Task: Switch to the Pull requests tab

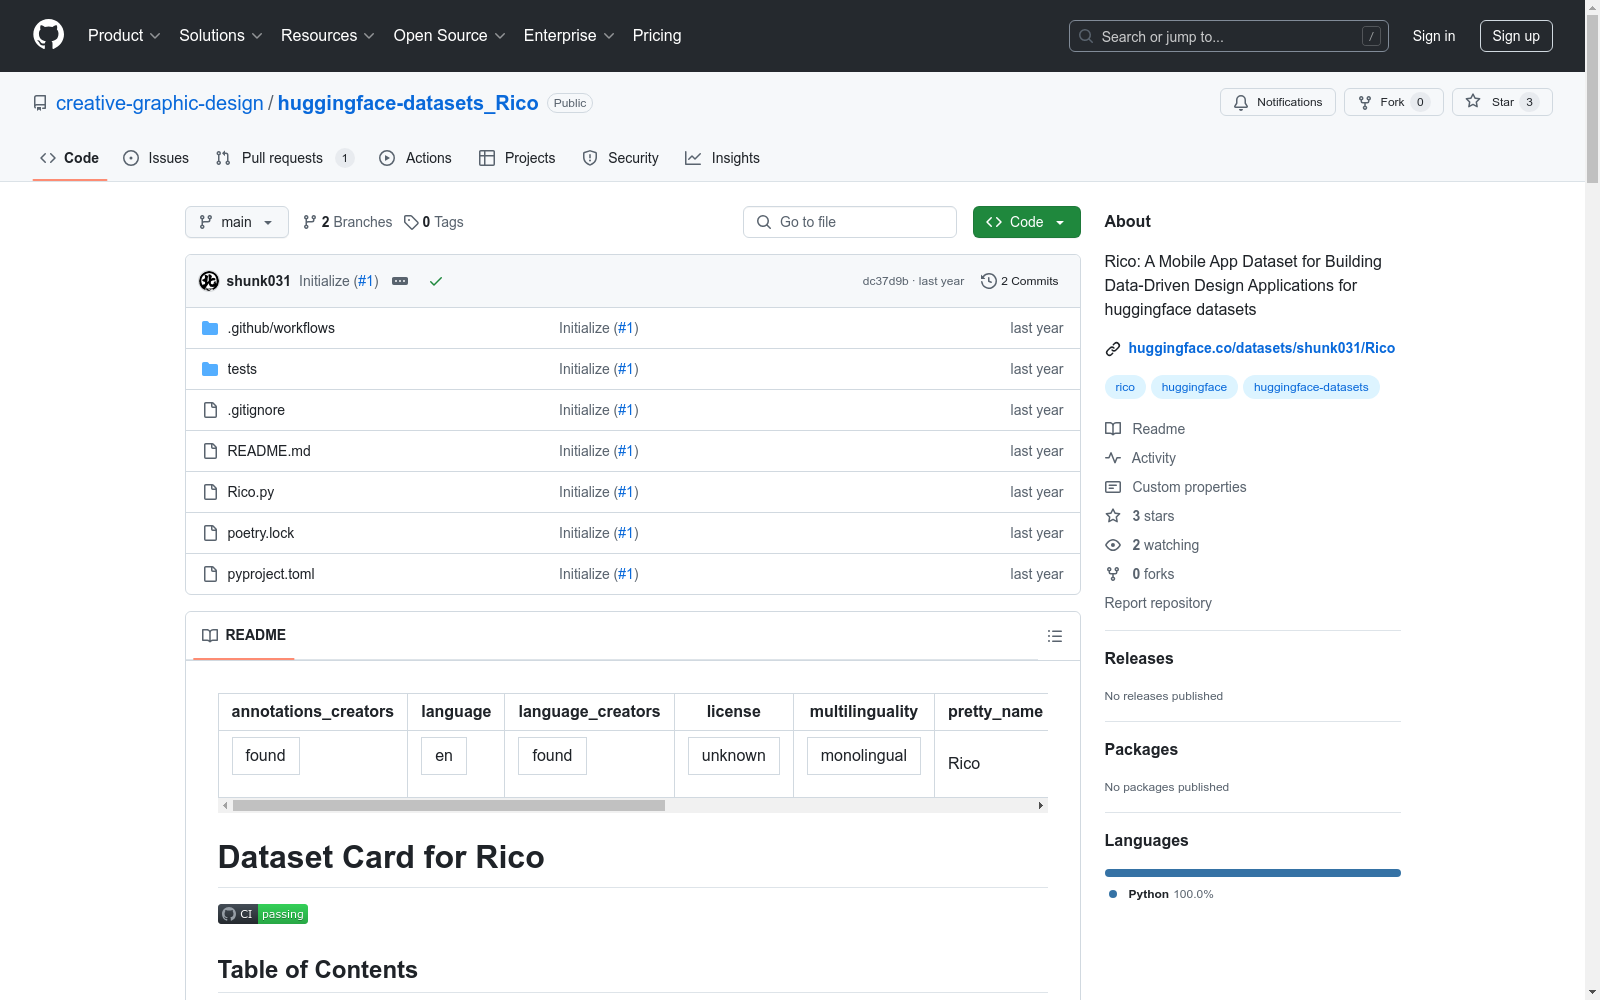Action: [285, 158]
